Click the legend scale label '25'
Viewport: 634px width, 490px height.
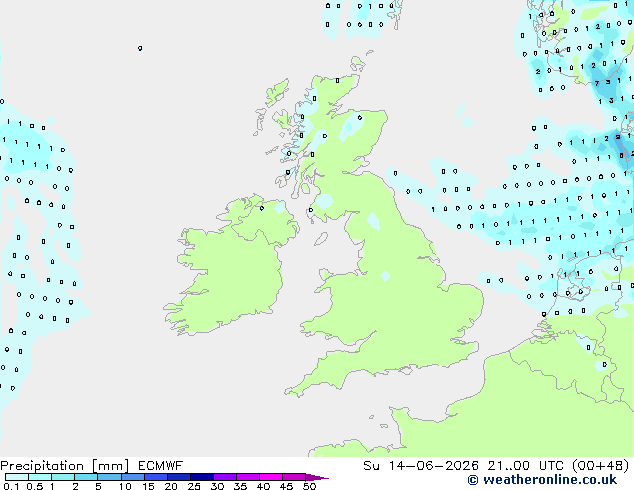pyautogui.click(x=194, y=486)
